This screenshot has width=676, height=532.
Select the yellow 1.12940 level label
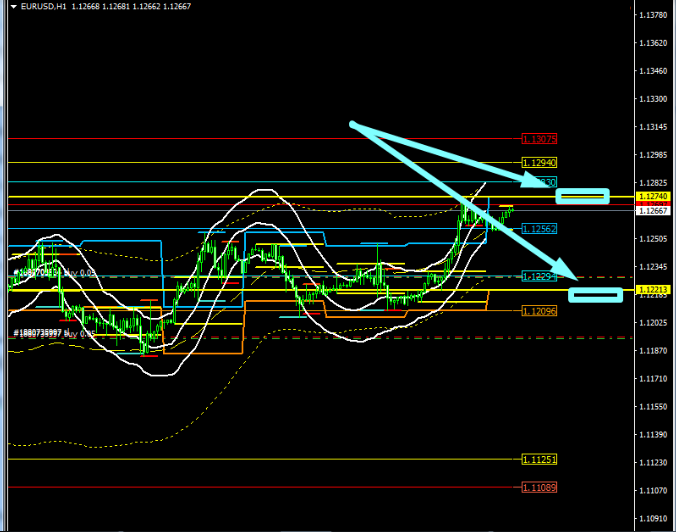[x=539, y=162]
